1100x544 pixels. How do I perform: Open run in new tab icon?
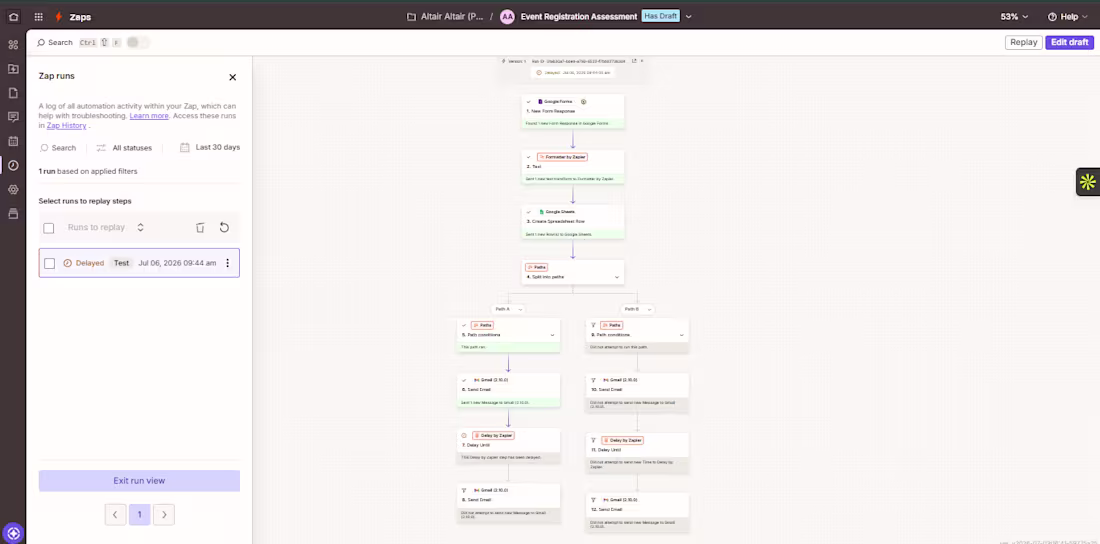634,61
